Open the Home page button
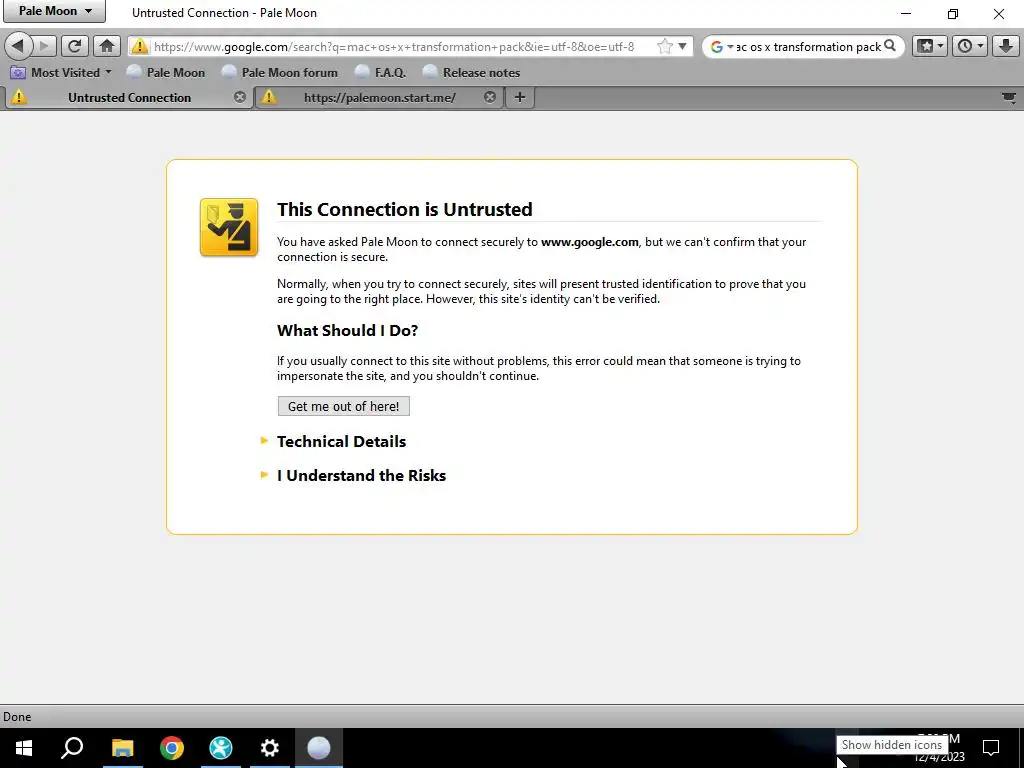The width and height of the screenshot is (1024, 768). (106, 46)
